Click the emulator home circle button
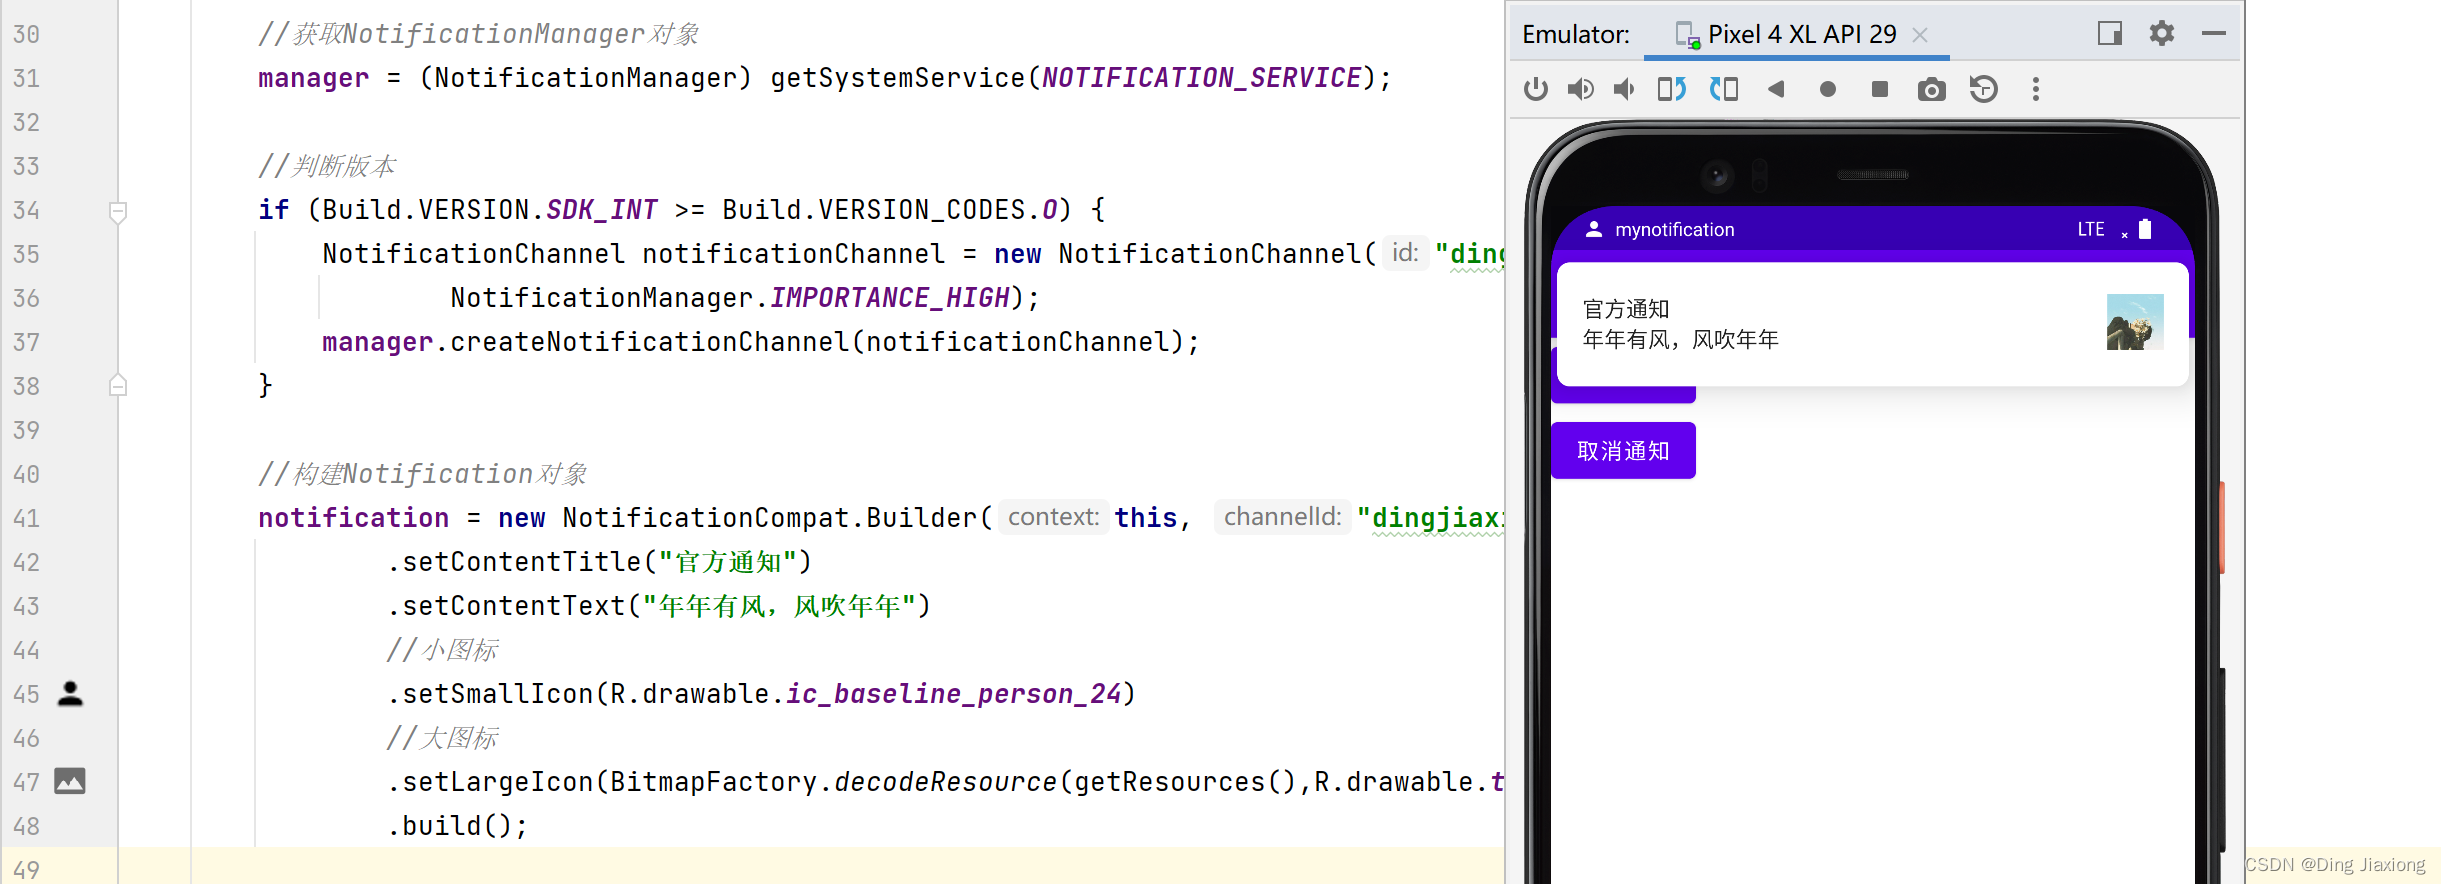The image size is (2441, 884). [x=1828, y=90]
